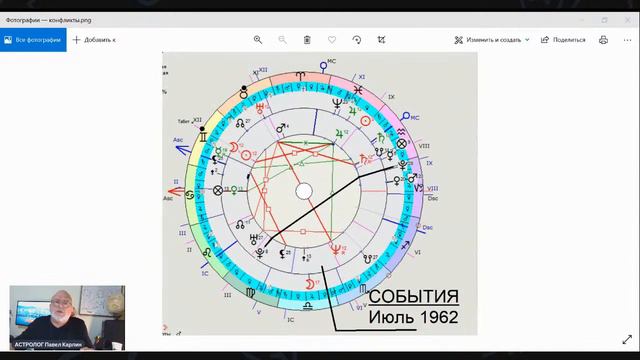The height and width of the screenshot is (360, 640).
Task: Open the Edit and create dropdown
Action: (492, 40)
